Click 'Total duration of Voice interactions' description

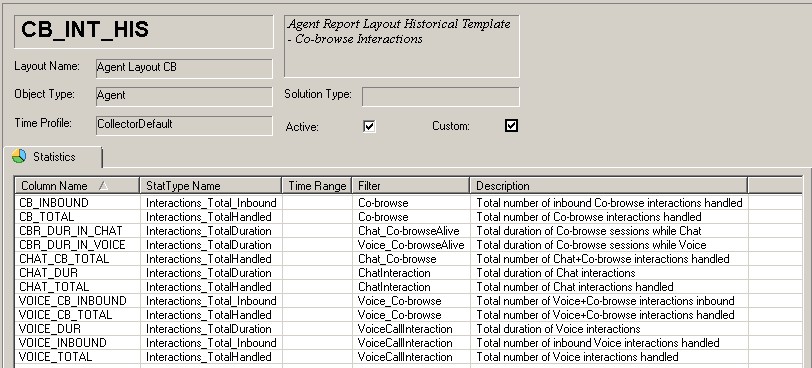click(x=558, y=329)
